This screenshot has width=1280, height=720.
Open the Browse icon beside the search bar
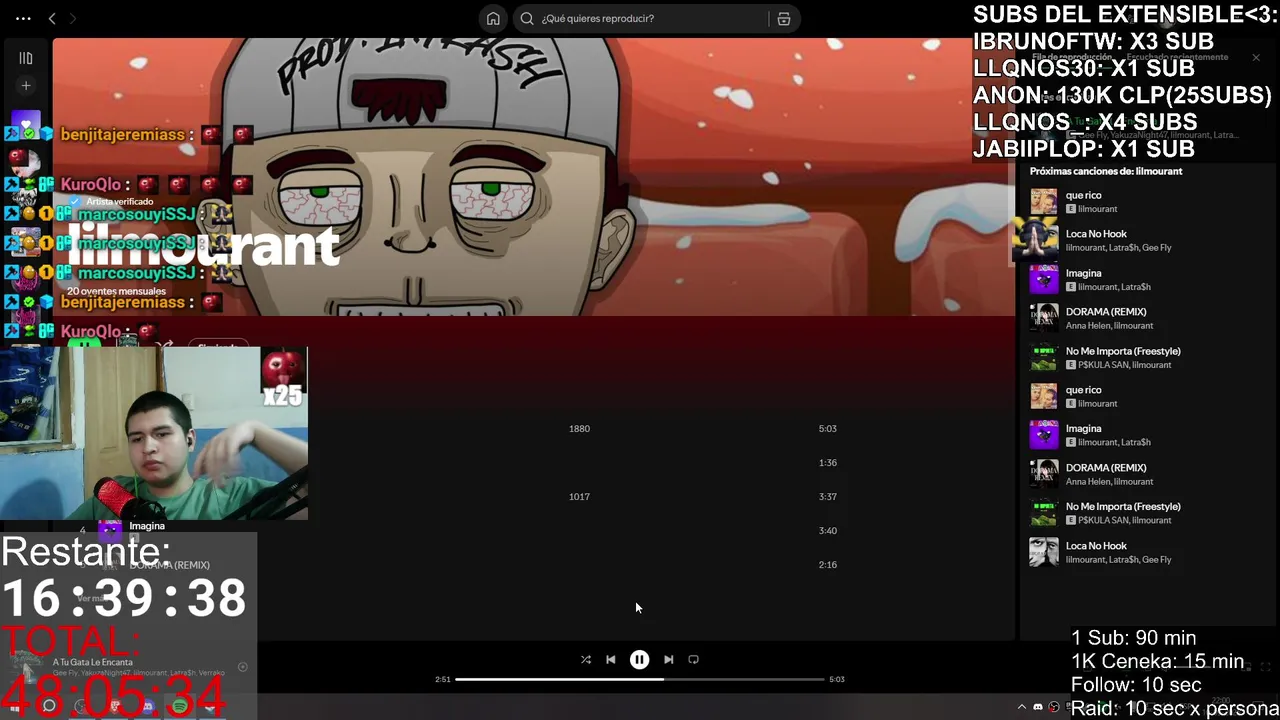pos(784,18)
